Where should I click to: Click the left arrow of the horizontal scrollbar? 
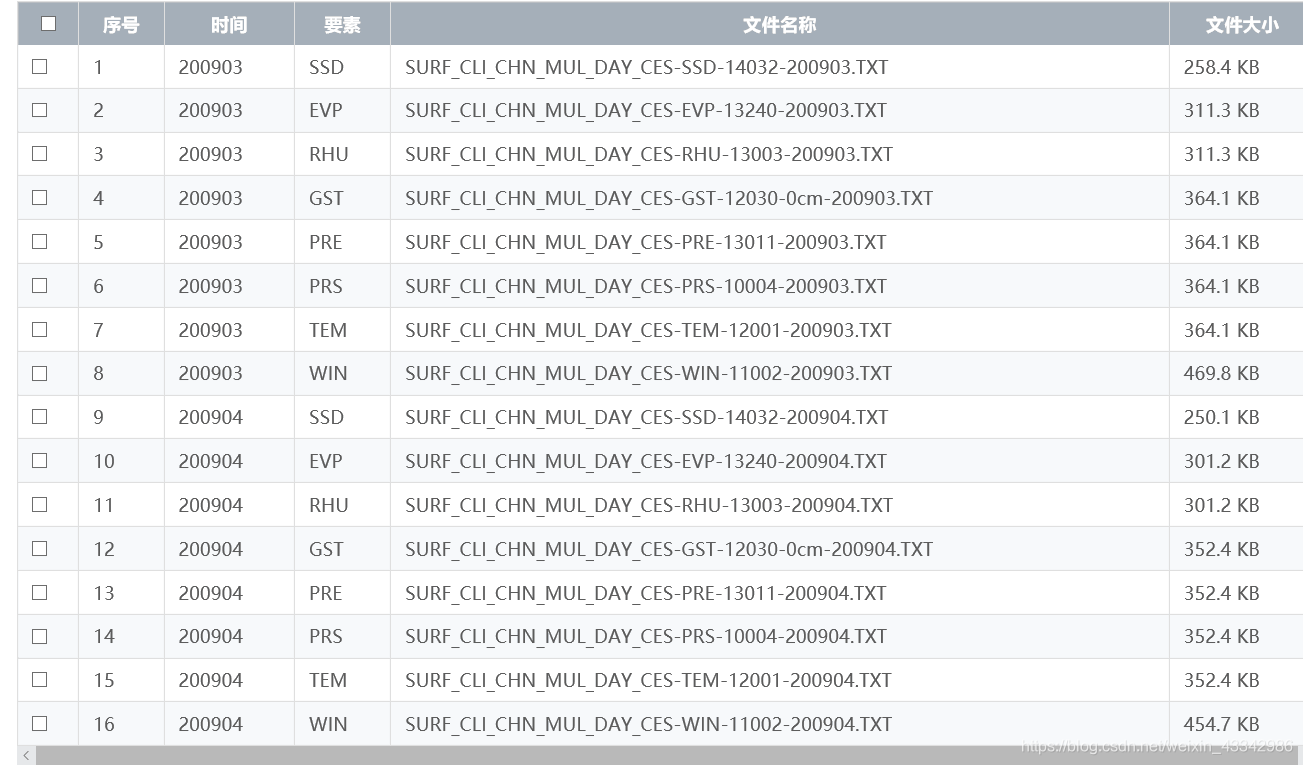pos(27,755)
